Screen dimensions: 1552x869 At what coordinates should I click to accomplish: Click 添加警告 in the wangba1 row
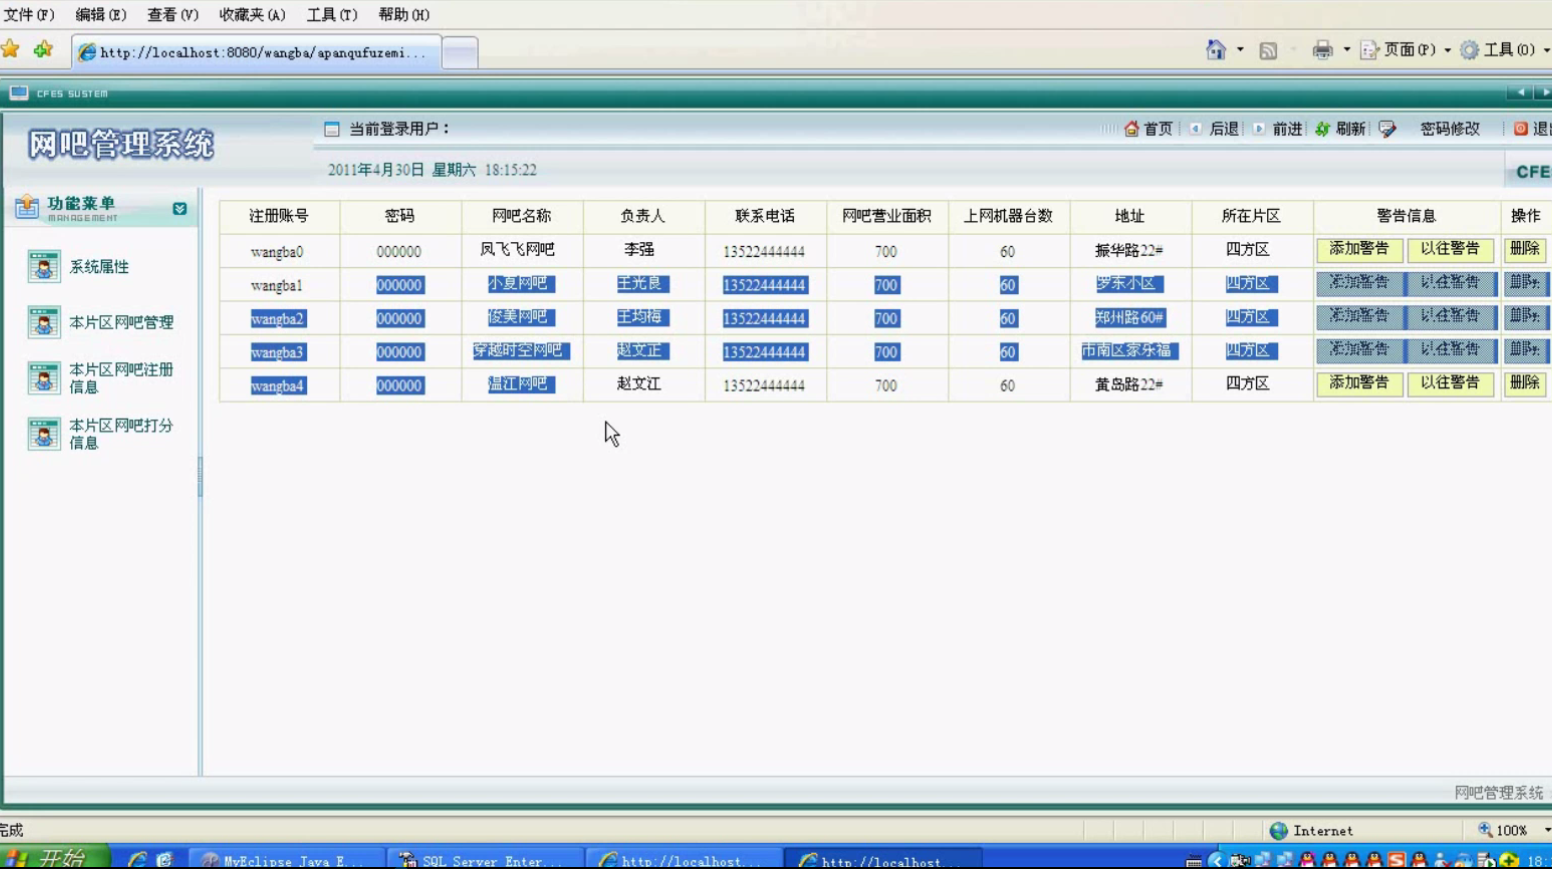tap(1359, 283)
